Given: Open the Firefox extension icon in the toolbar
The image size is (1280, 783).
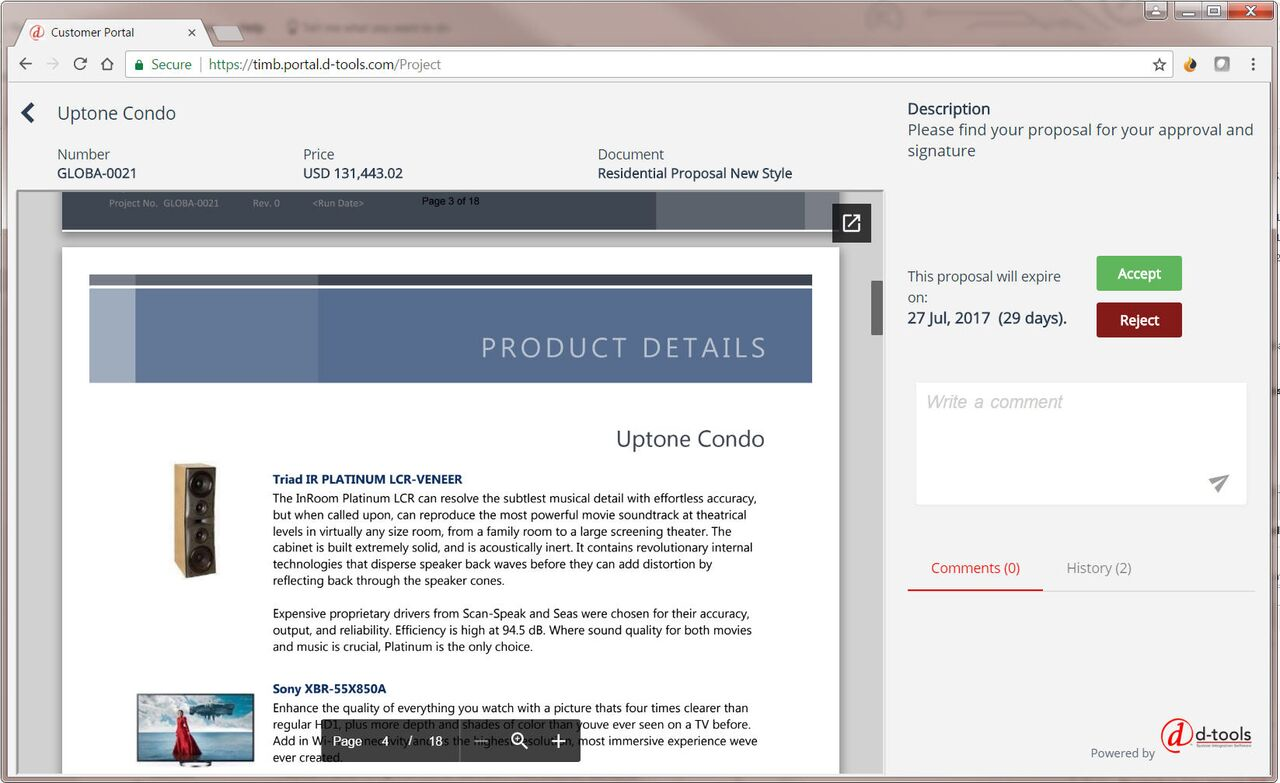Looking at the screenshot, I should click(x=1189, y=63).
